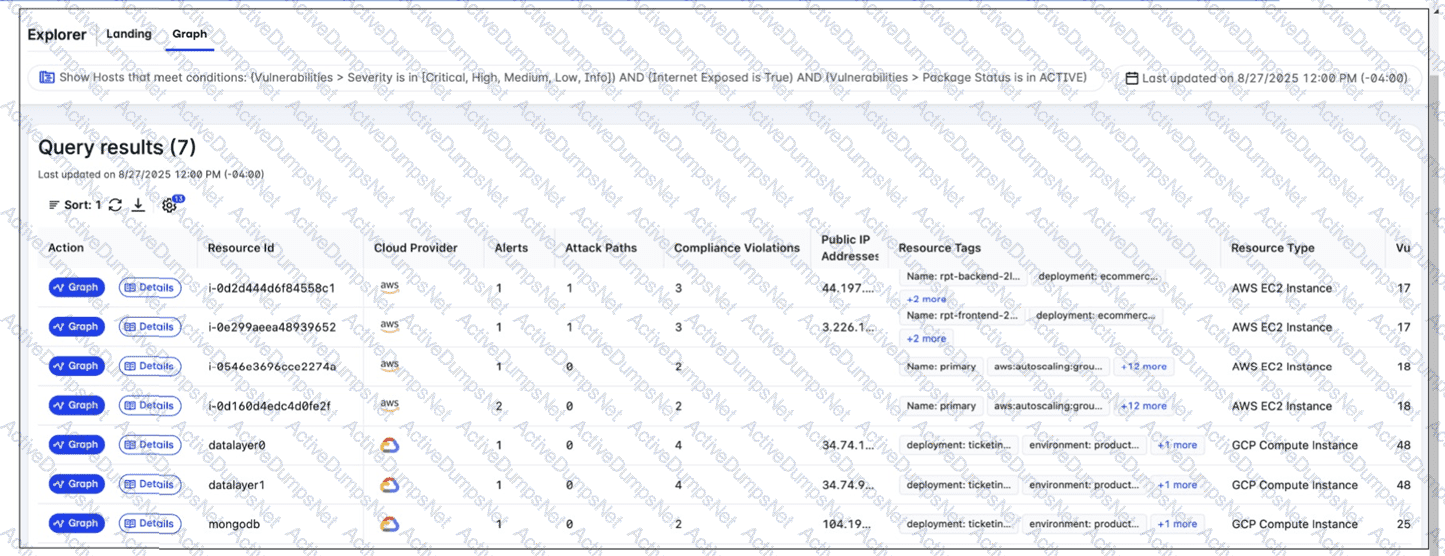This screenshot has height=556, width=1445.
Task: Click the query filter icon in search bar
Action: tap(47, 77)
